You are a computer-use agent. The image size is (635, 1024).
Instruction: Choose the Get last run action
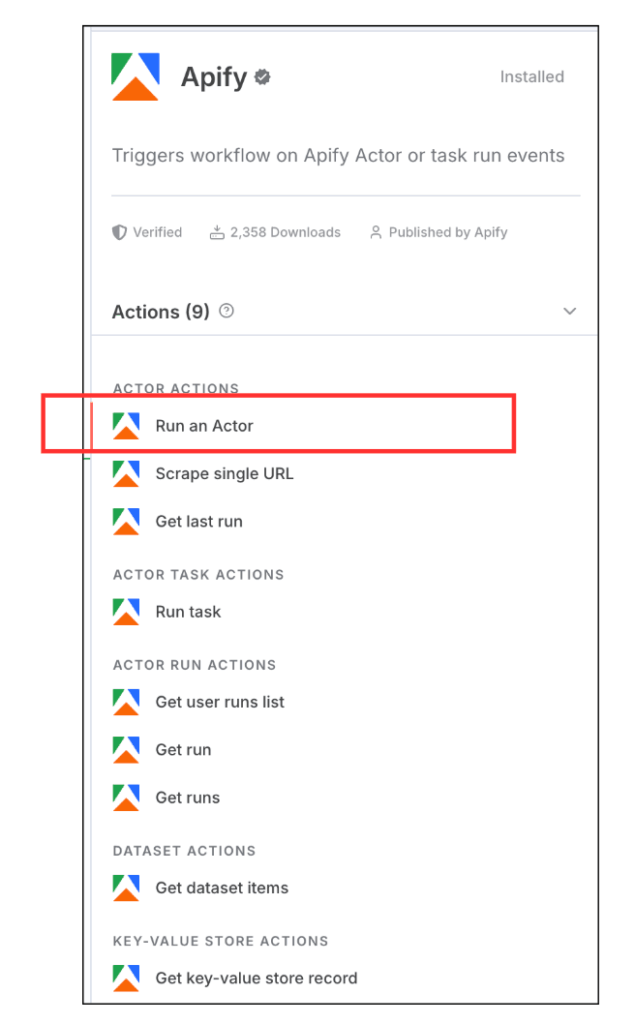[198, 522]
